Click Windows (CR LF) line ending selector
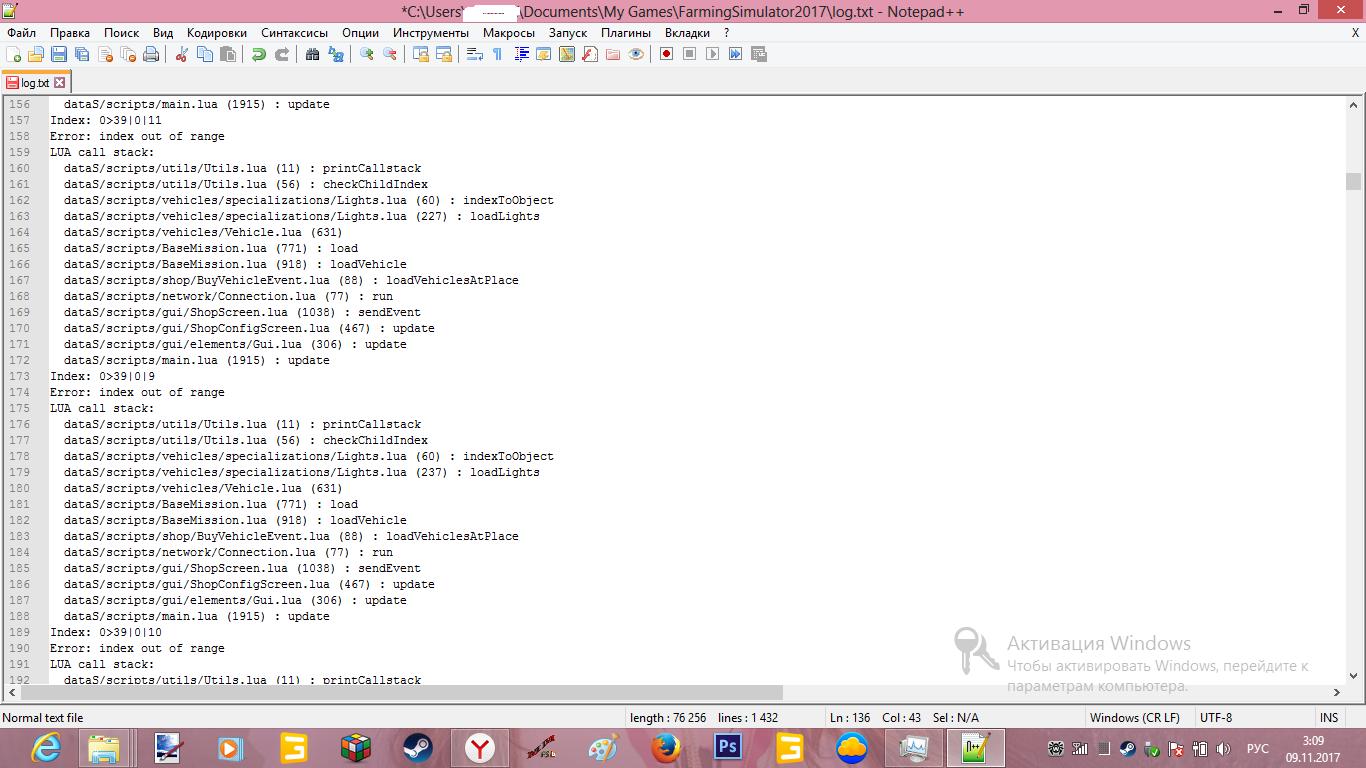Screen dimensions: 1366x768 click(x=1134, y=717)
